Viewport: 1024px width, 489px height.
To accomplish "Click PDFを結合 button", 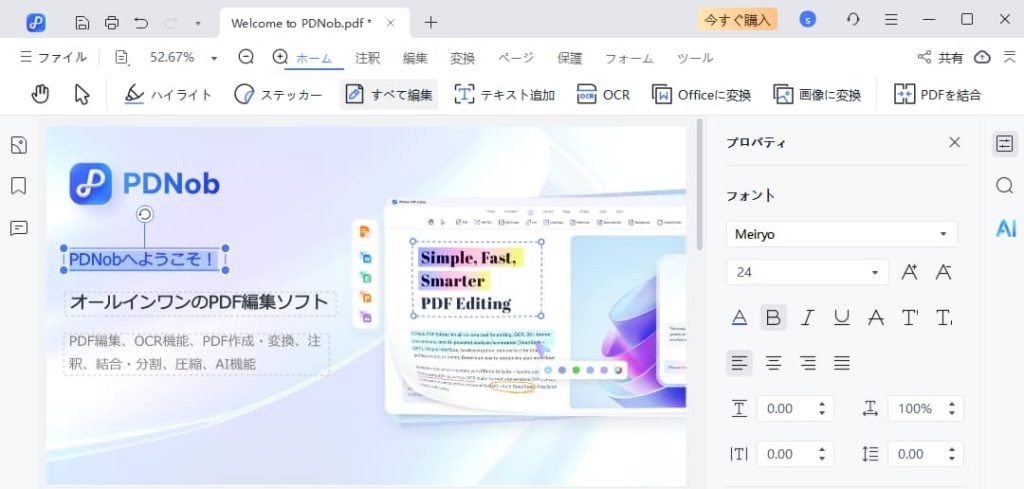I will point(937,95).
